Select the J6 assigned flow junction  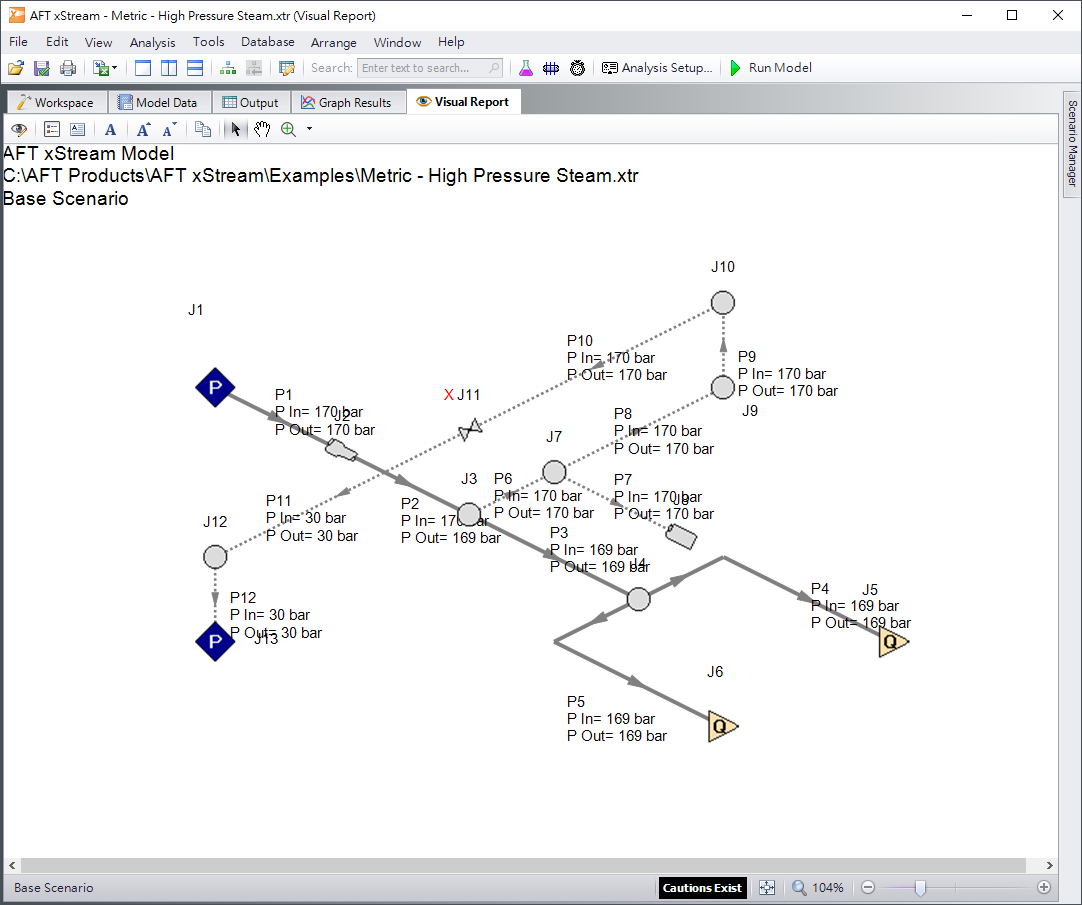(x=722, y=726)
